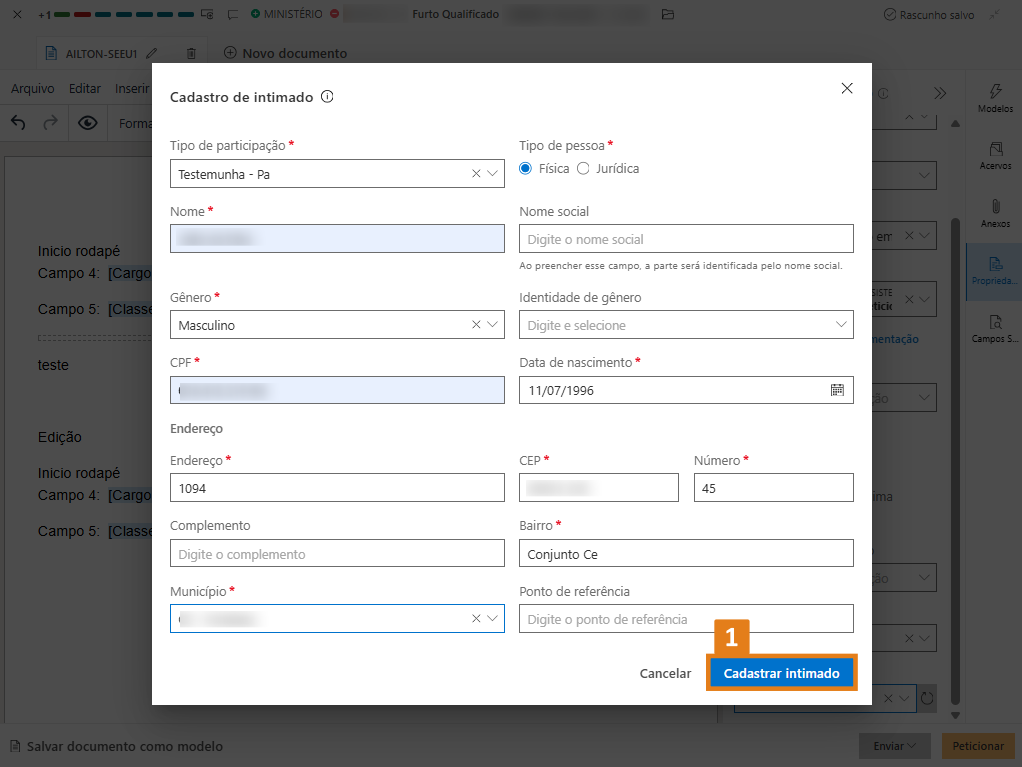Open the calendar picker for Data de nascimento
The image size is (1022, 767).
(x=837, y=390)
